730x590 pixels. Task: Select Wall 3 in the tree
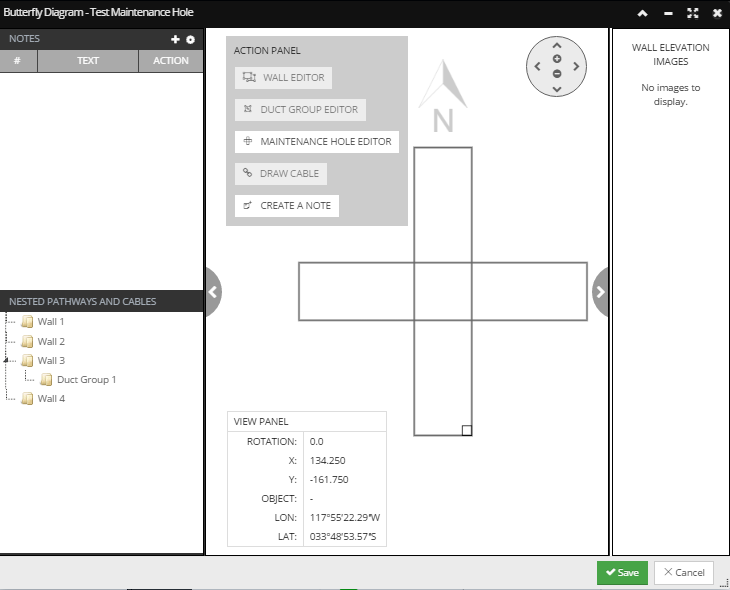51,361
